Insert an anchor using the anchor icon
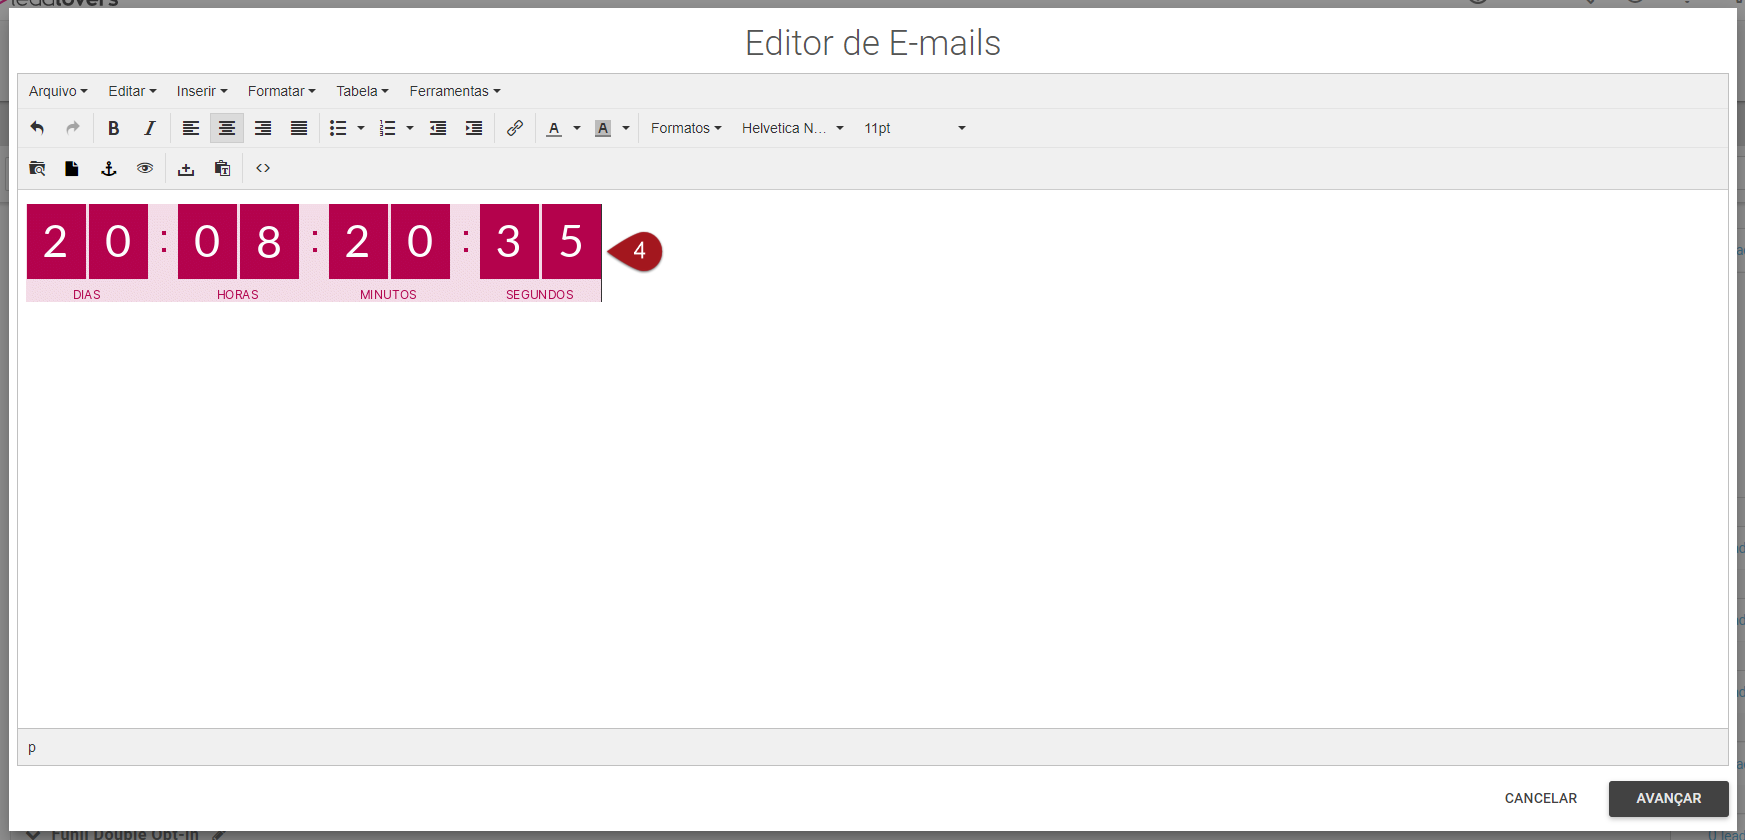 click(109, 169)
